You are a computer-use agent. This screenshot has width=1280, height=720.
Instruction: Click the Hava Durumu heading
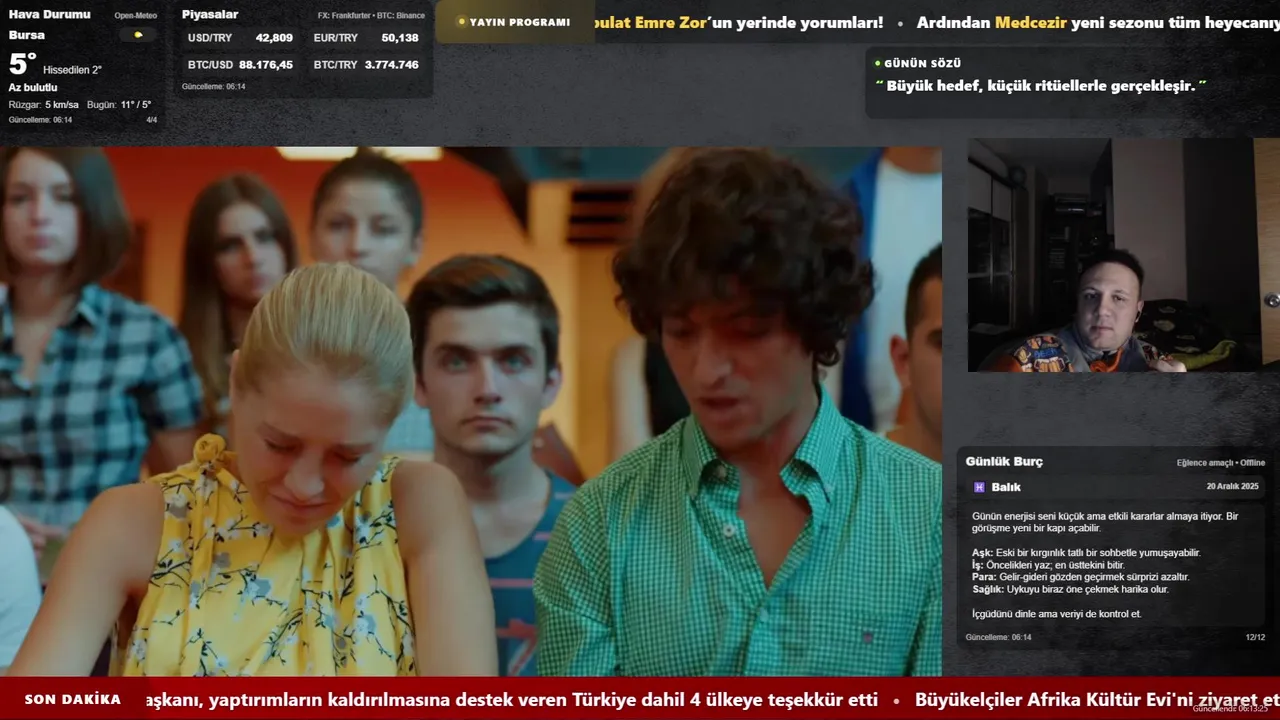coord(49,14)
